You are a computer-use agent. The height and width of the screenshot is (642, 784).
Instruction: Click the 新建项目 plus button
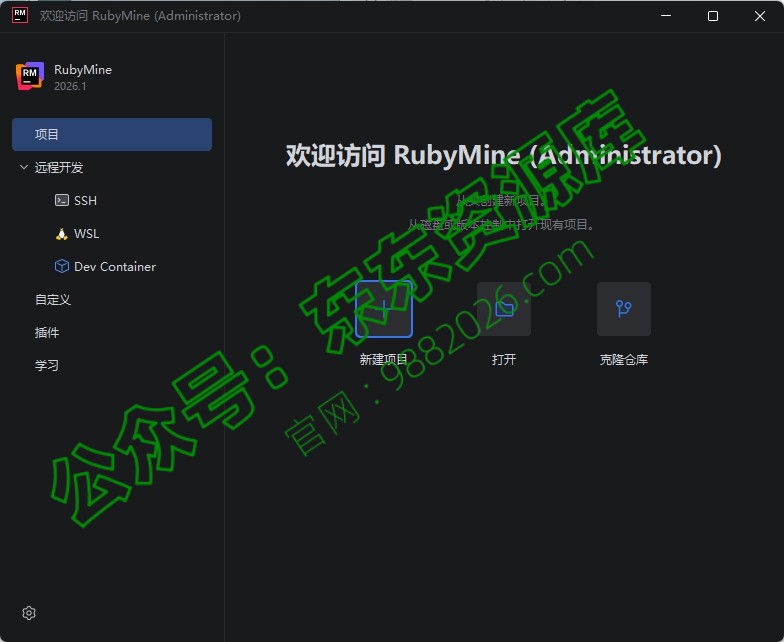(x=384, y=309)
